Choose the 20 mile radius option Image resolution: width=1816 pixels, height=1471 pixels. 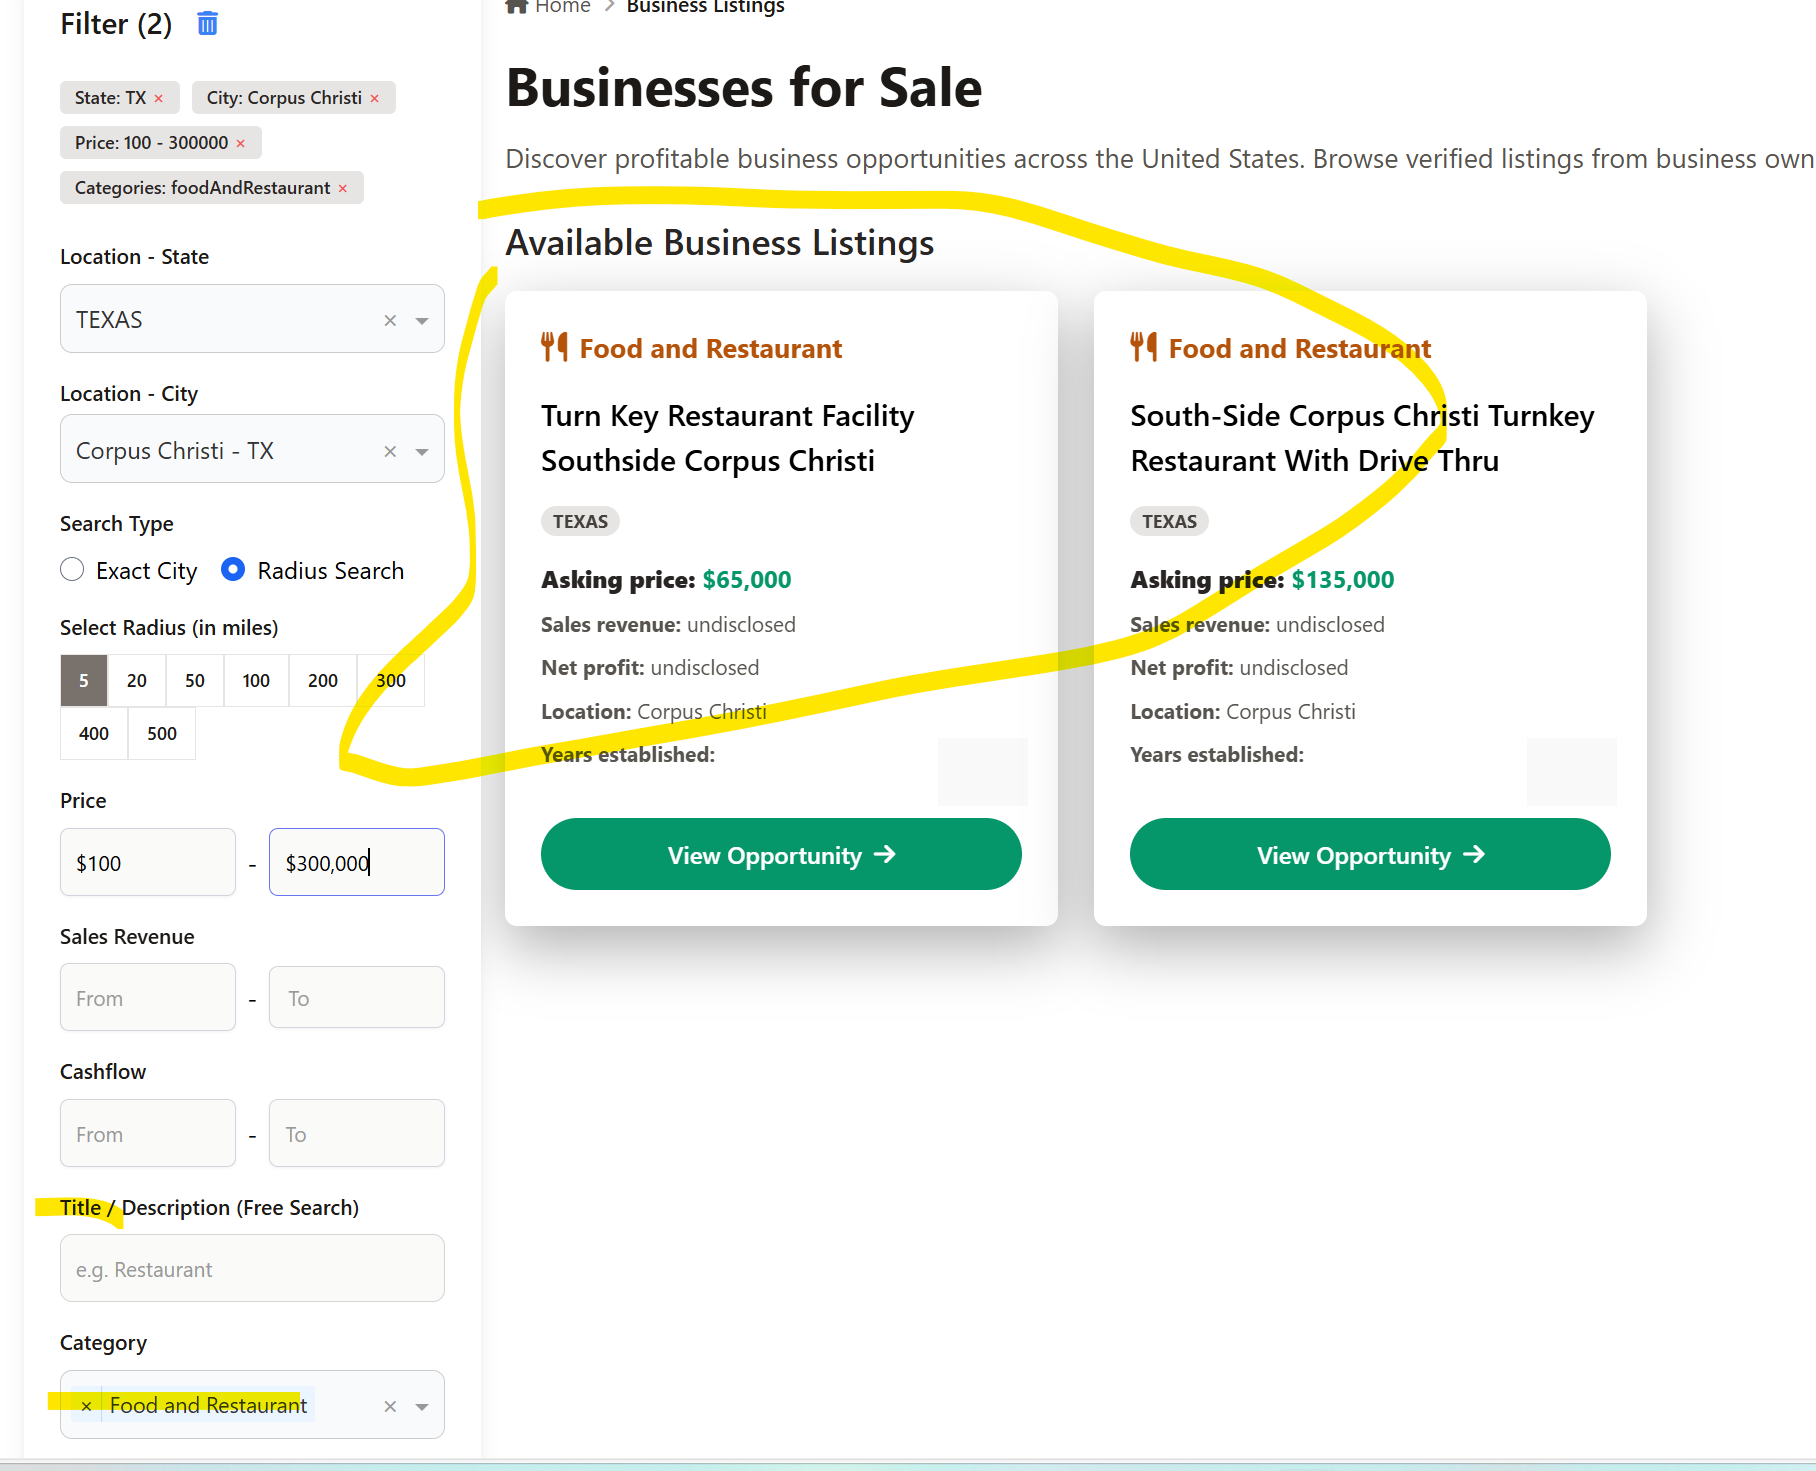137,680
